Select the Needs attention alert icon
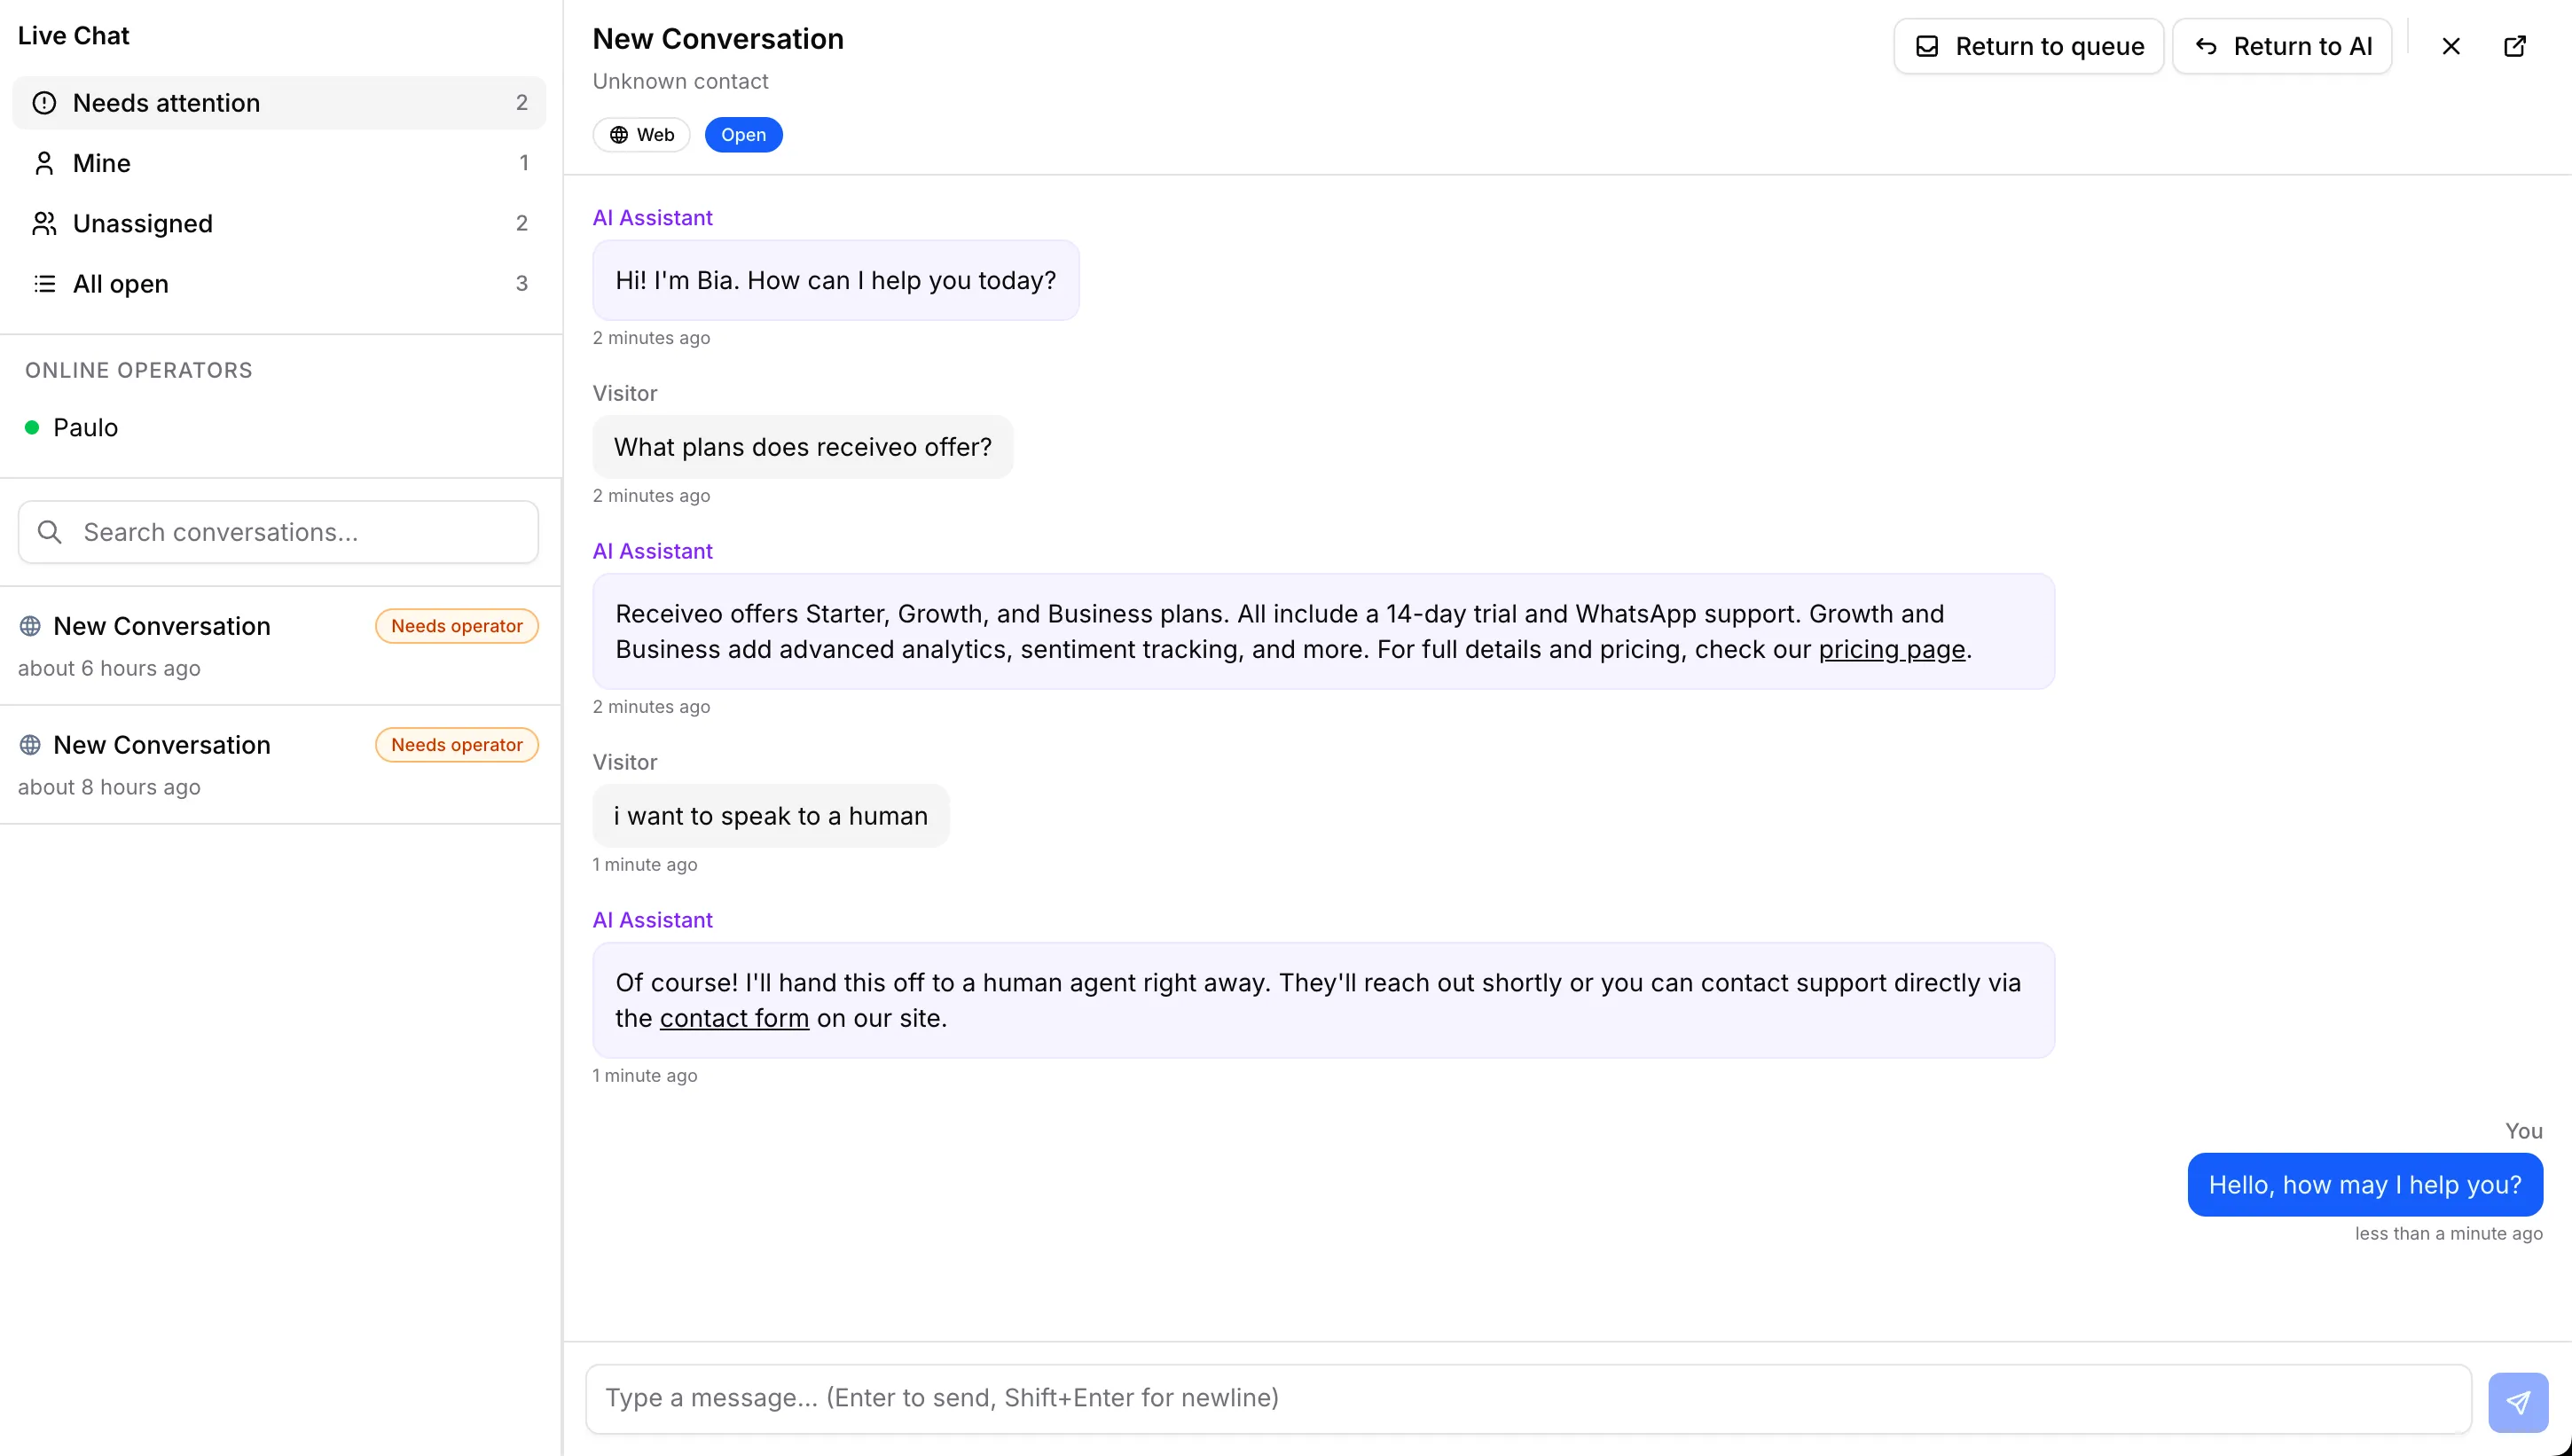 pos(44,102)
